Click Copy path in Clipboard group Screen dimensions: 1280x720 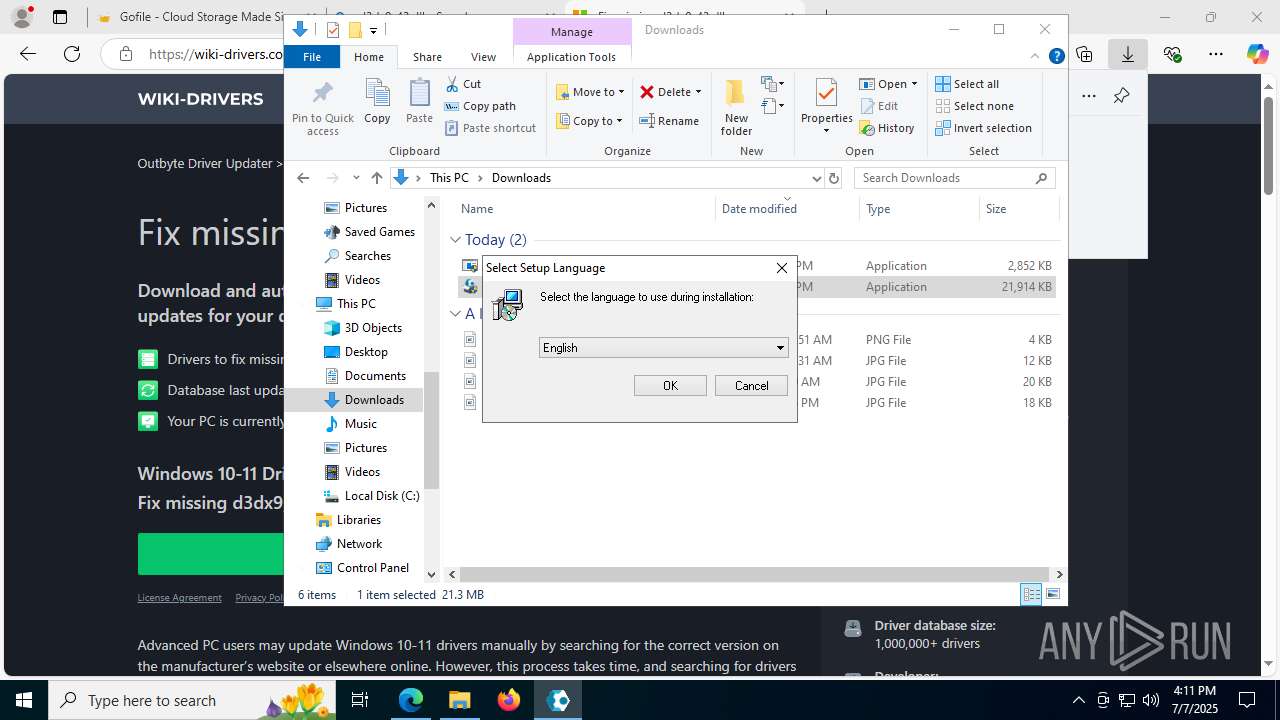pos(480,106)
